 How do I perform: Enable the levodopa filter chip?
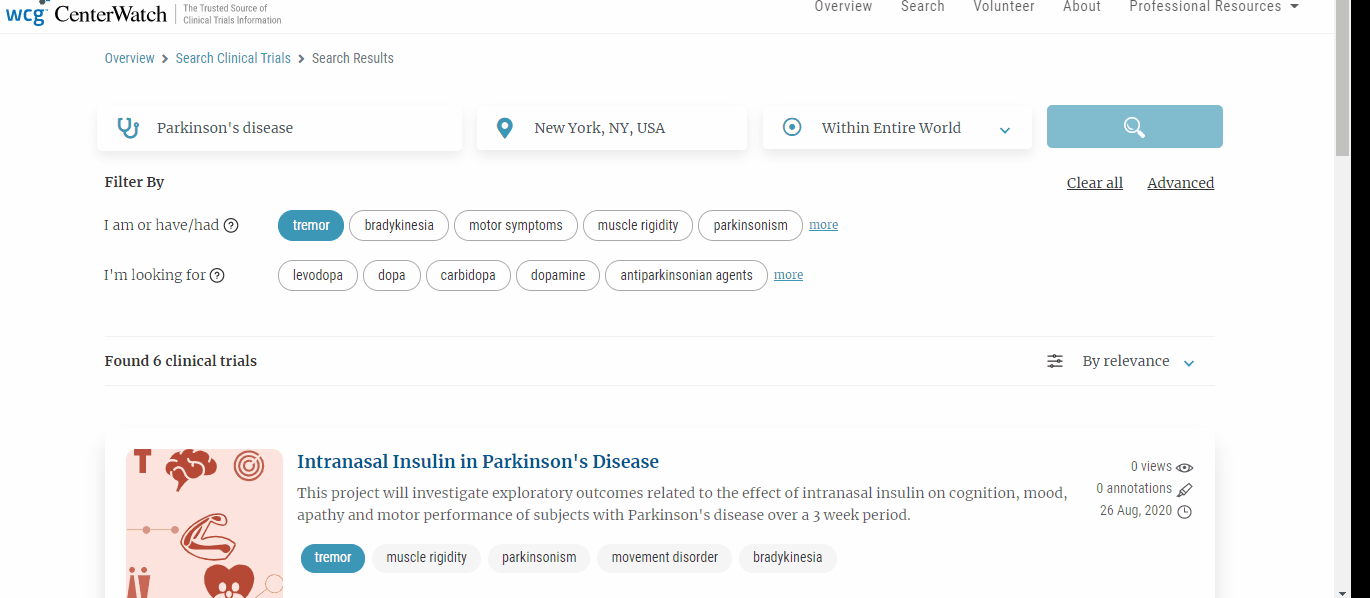(317, 275)
